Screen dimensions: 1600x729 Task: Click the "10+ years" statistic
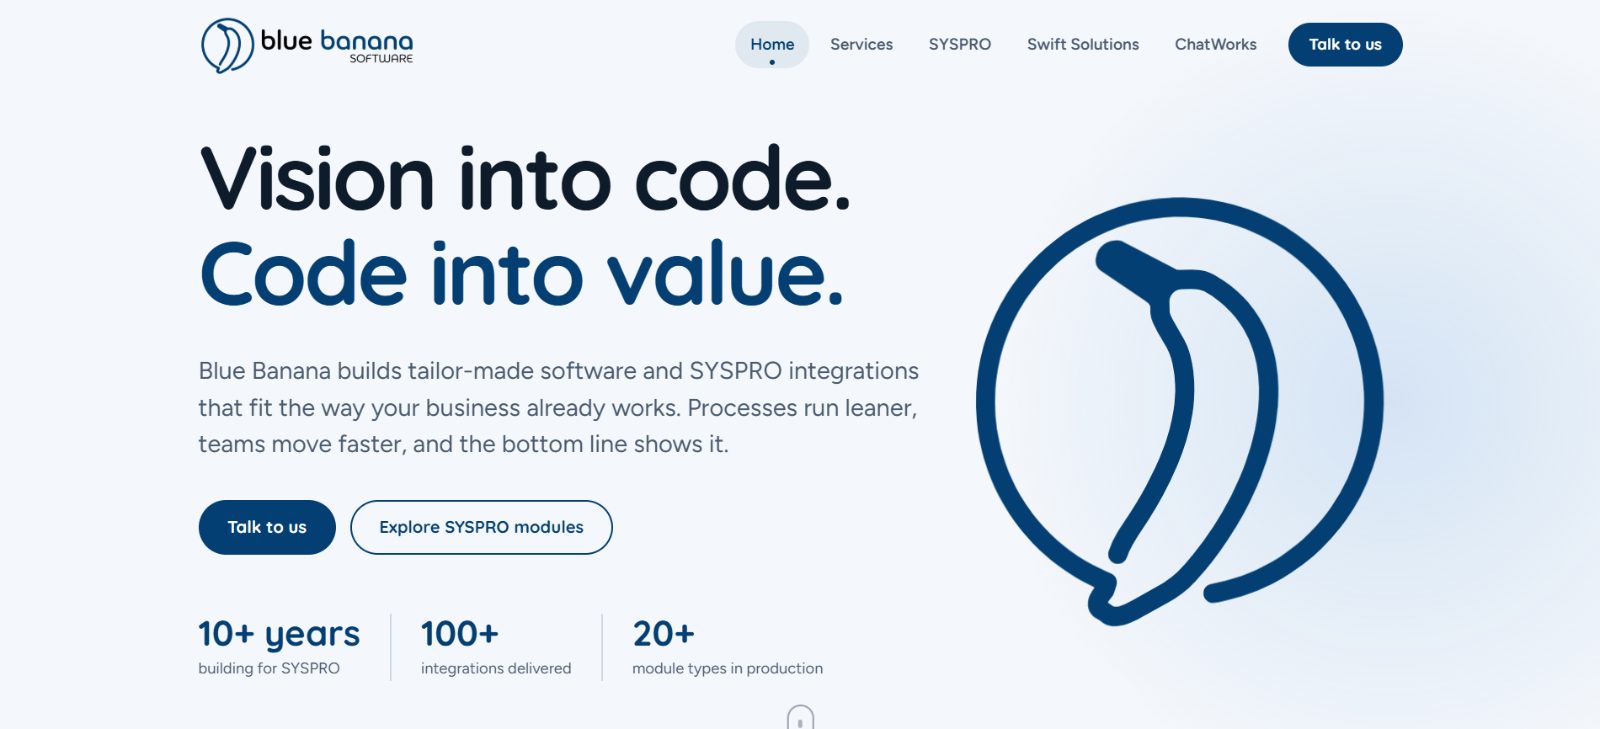pyautogui.click(x=279, y=635)
